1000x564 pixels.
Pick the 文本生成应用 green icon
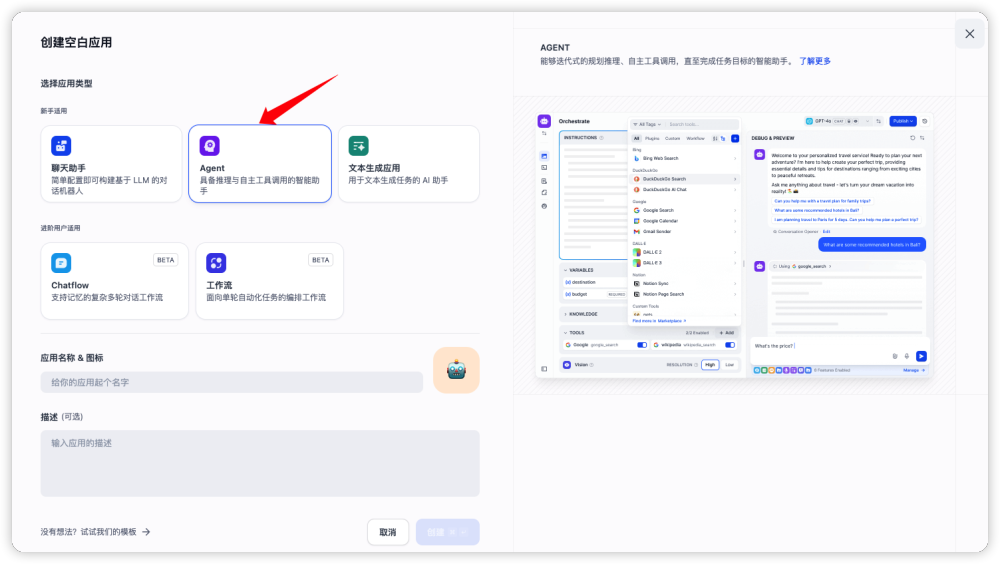point(358,146)
